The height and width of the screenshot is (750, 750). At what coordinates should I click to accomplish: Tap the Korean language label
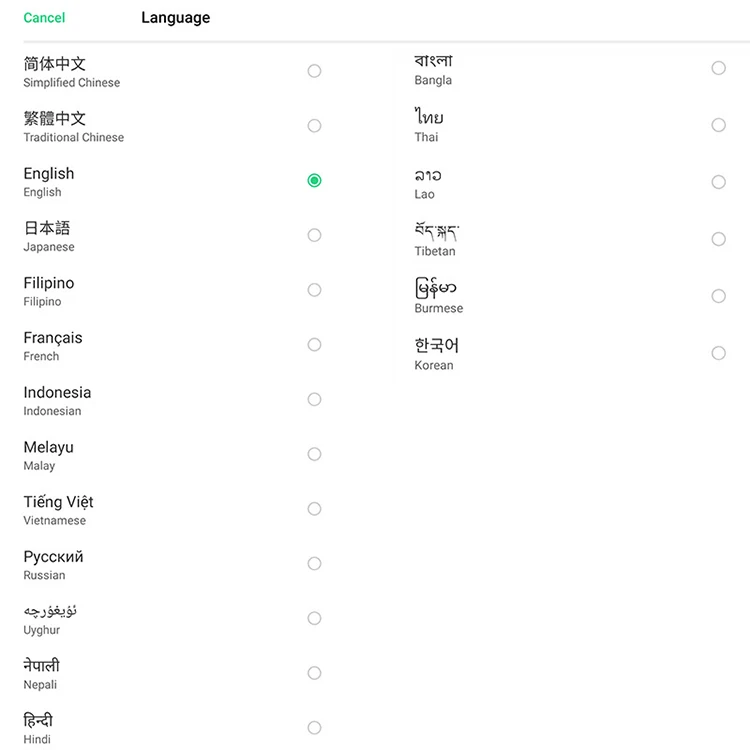(437, 353)
